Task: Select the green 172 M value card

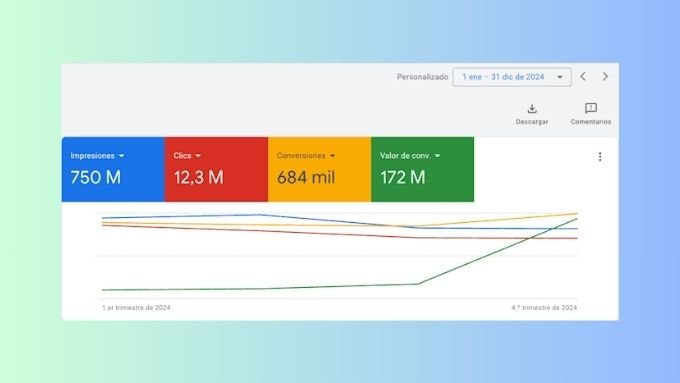Action: [422, 169]
